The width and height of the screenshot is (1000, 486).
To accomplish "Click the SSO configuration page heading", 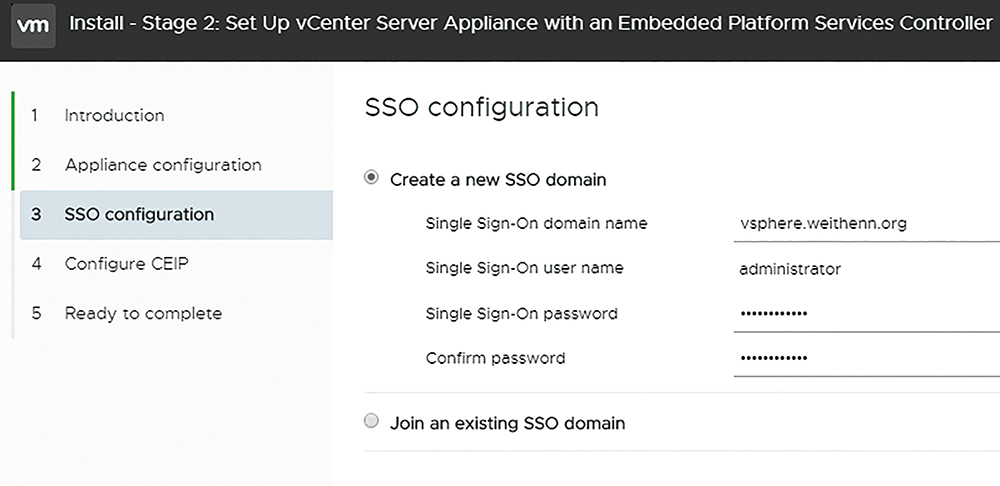I will 482,107.
